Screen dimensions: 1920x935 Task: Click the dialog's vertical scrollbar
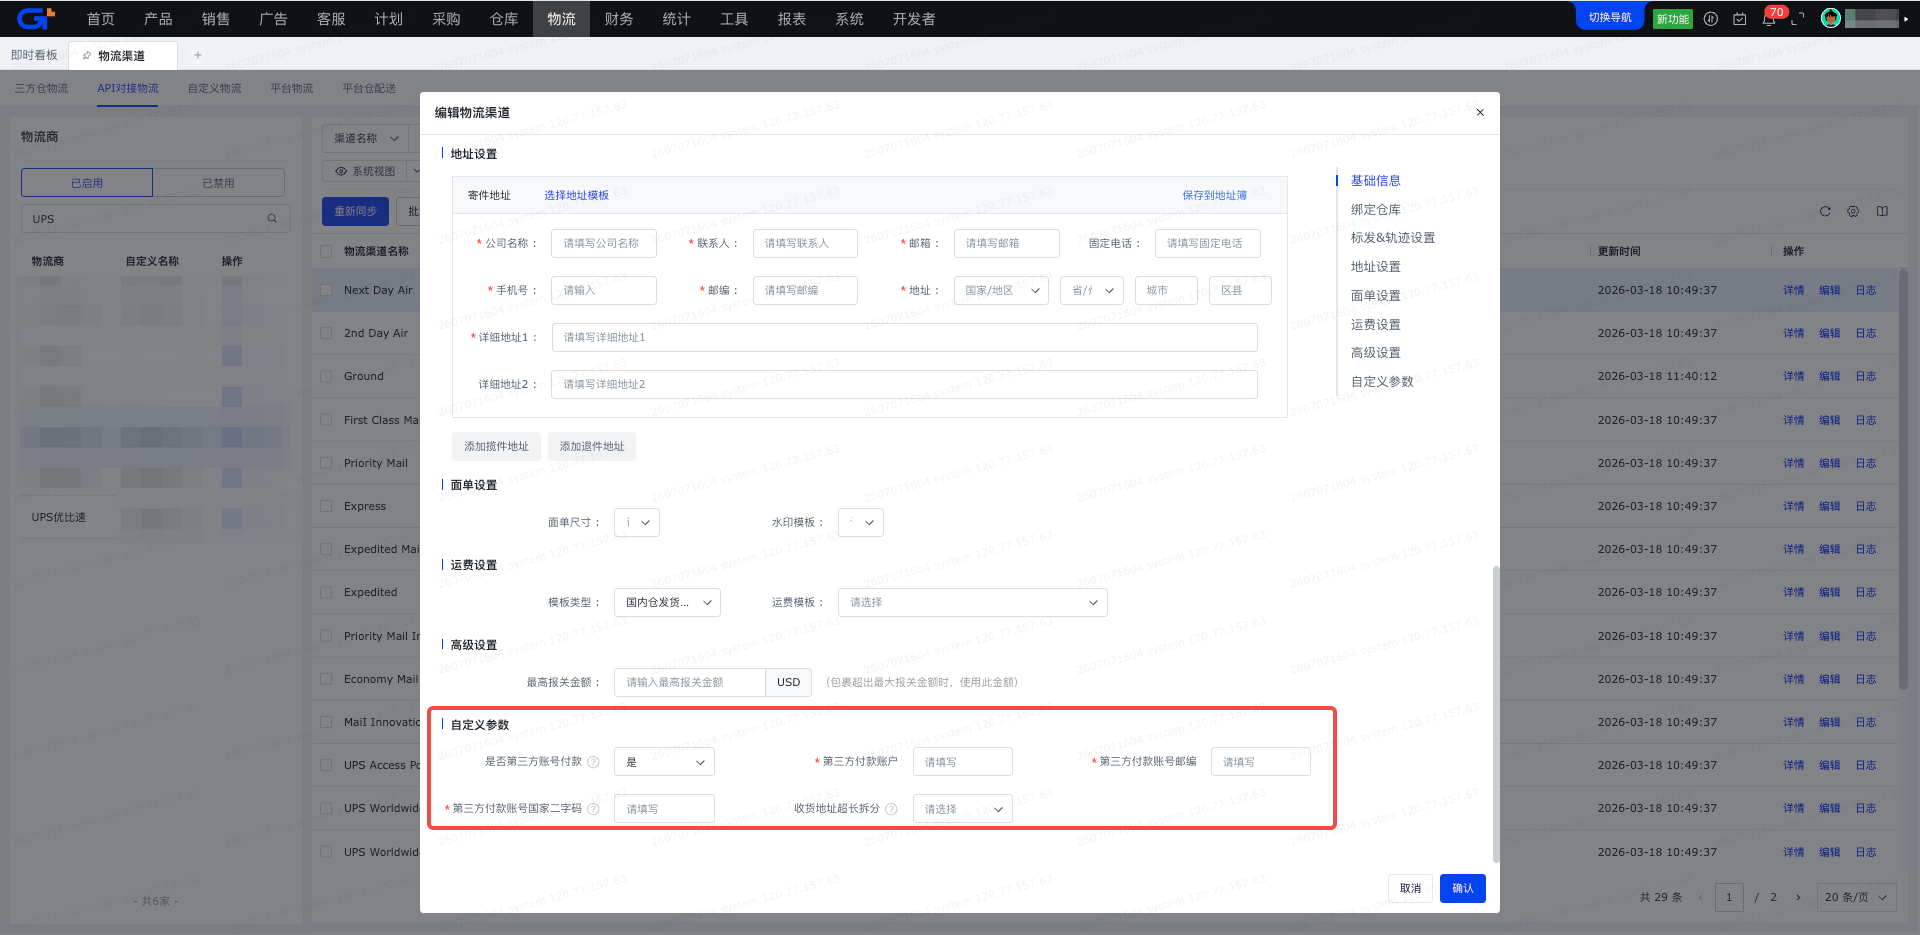tap(1496, 714)
